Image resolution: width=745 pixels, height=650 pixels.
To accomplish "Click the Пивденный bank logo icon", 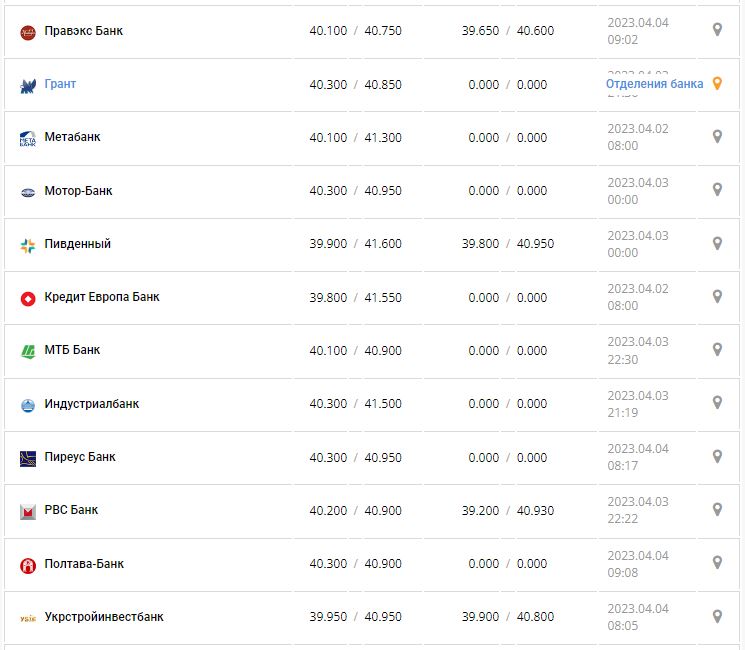I will (x=28, y=245).
